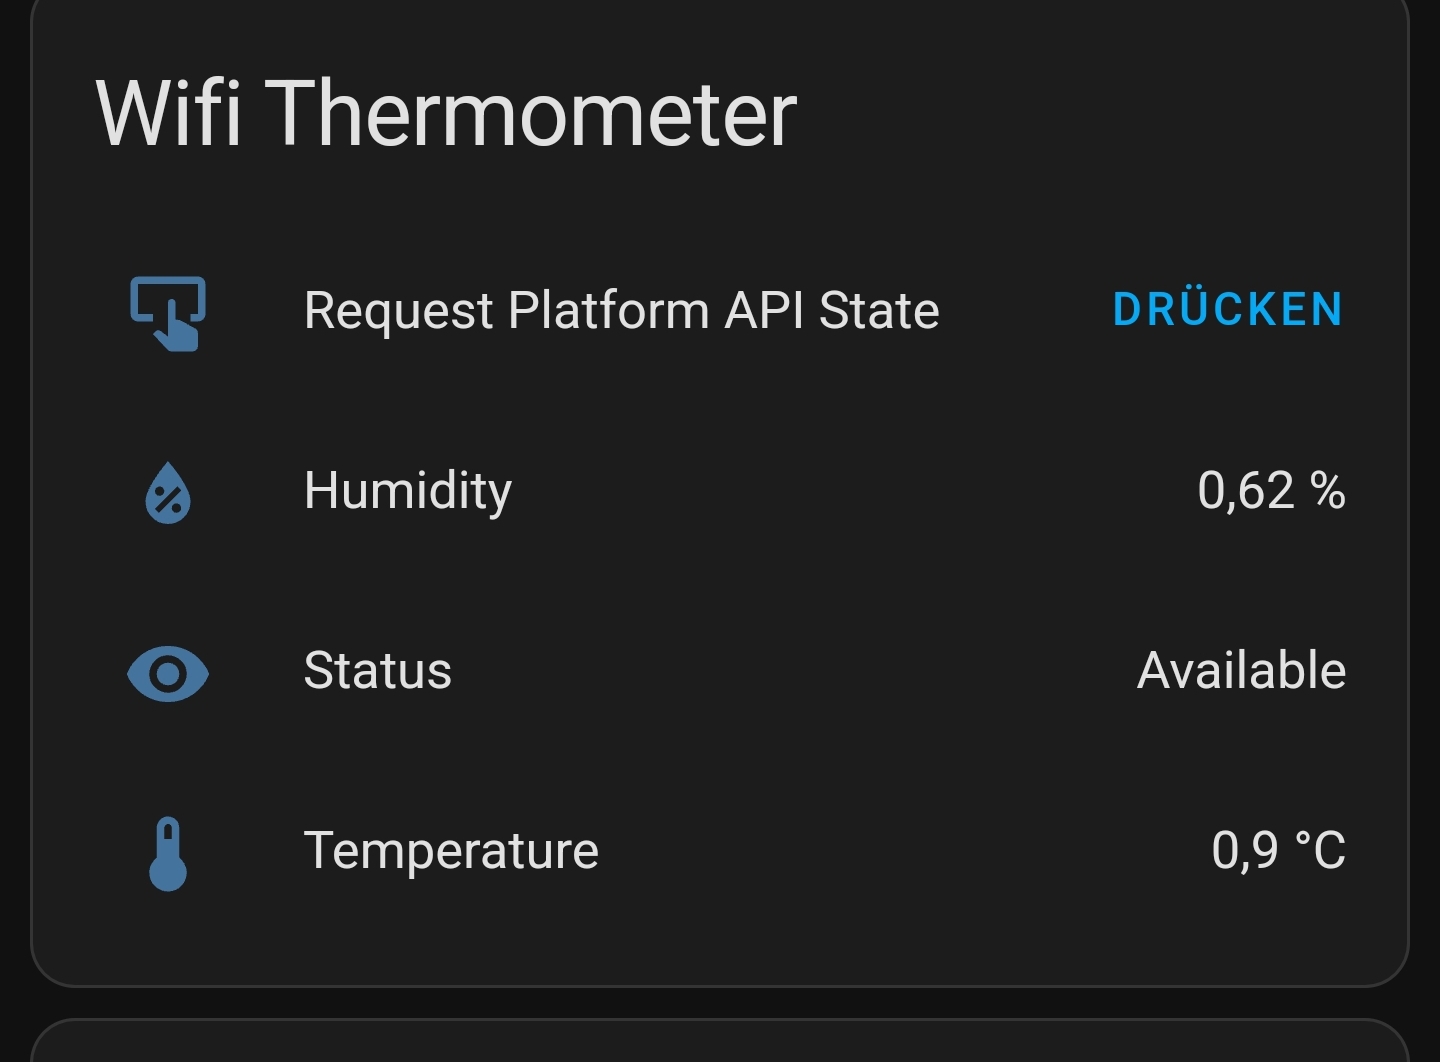Open Request Platform API State entity label
The width and height of the screenshot is (1440, 1062).
621,310
